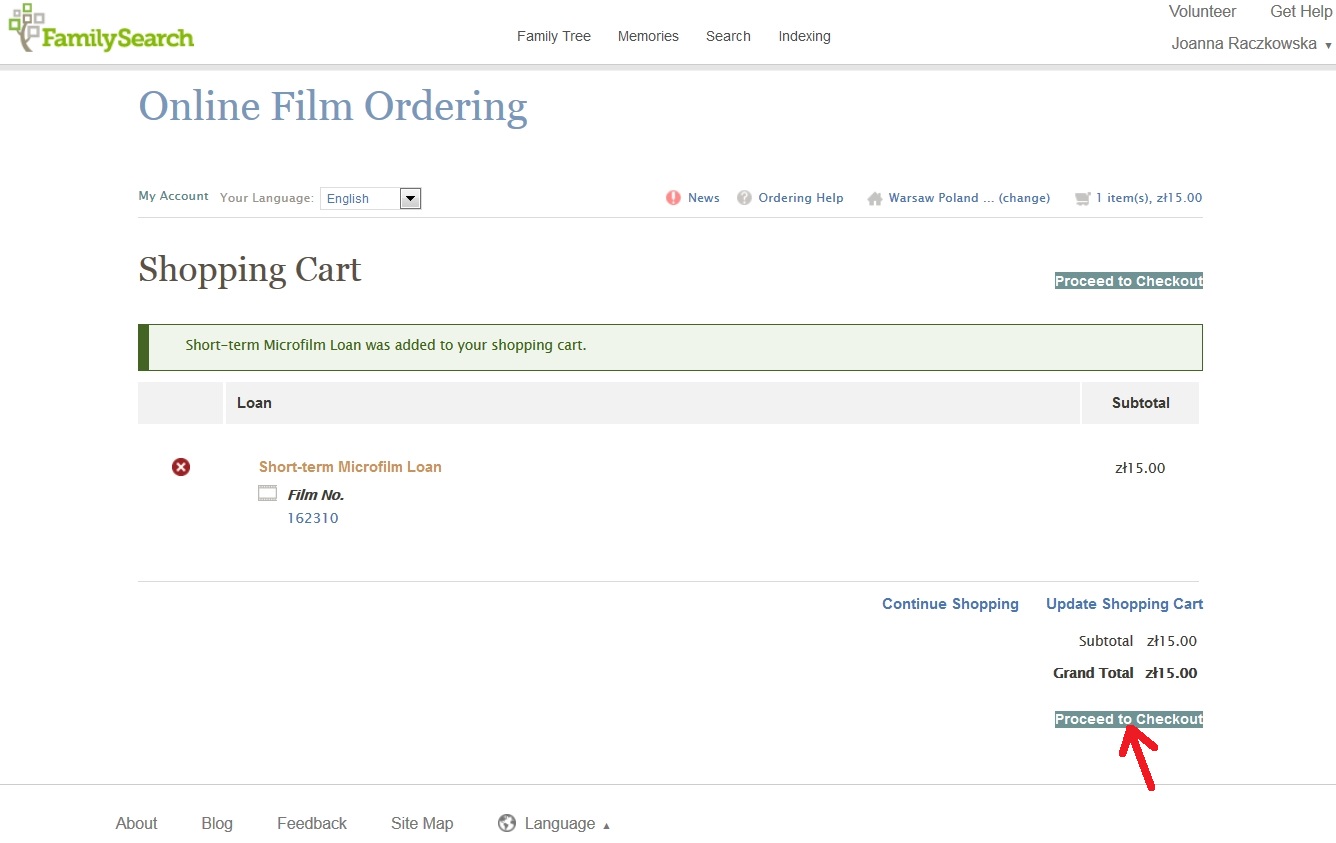Click the shopping cart icon

click(1082, 198)
